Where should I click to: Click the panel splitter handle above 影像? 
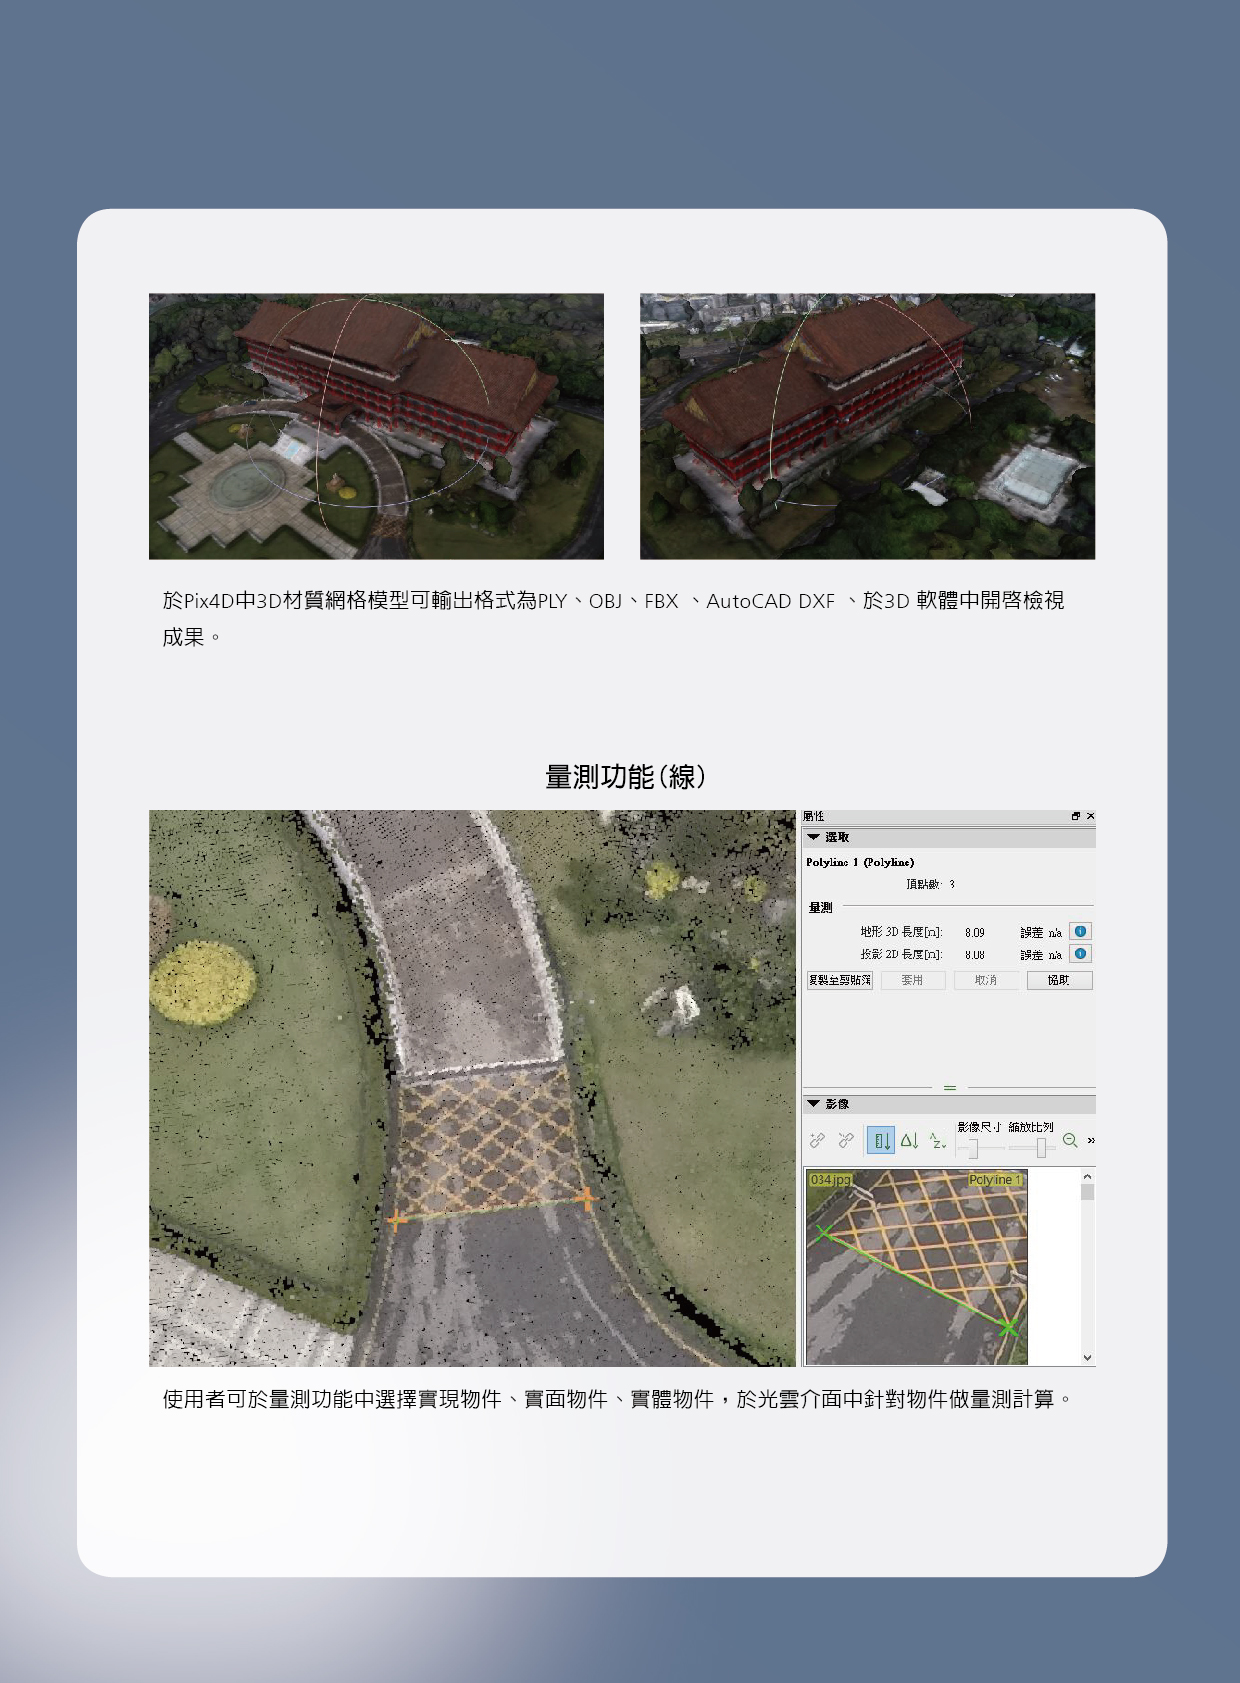[950, 1087]
